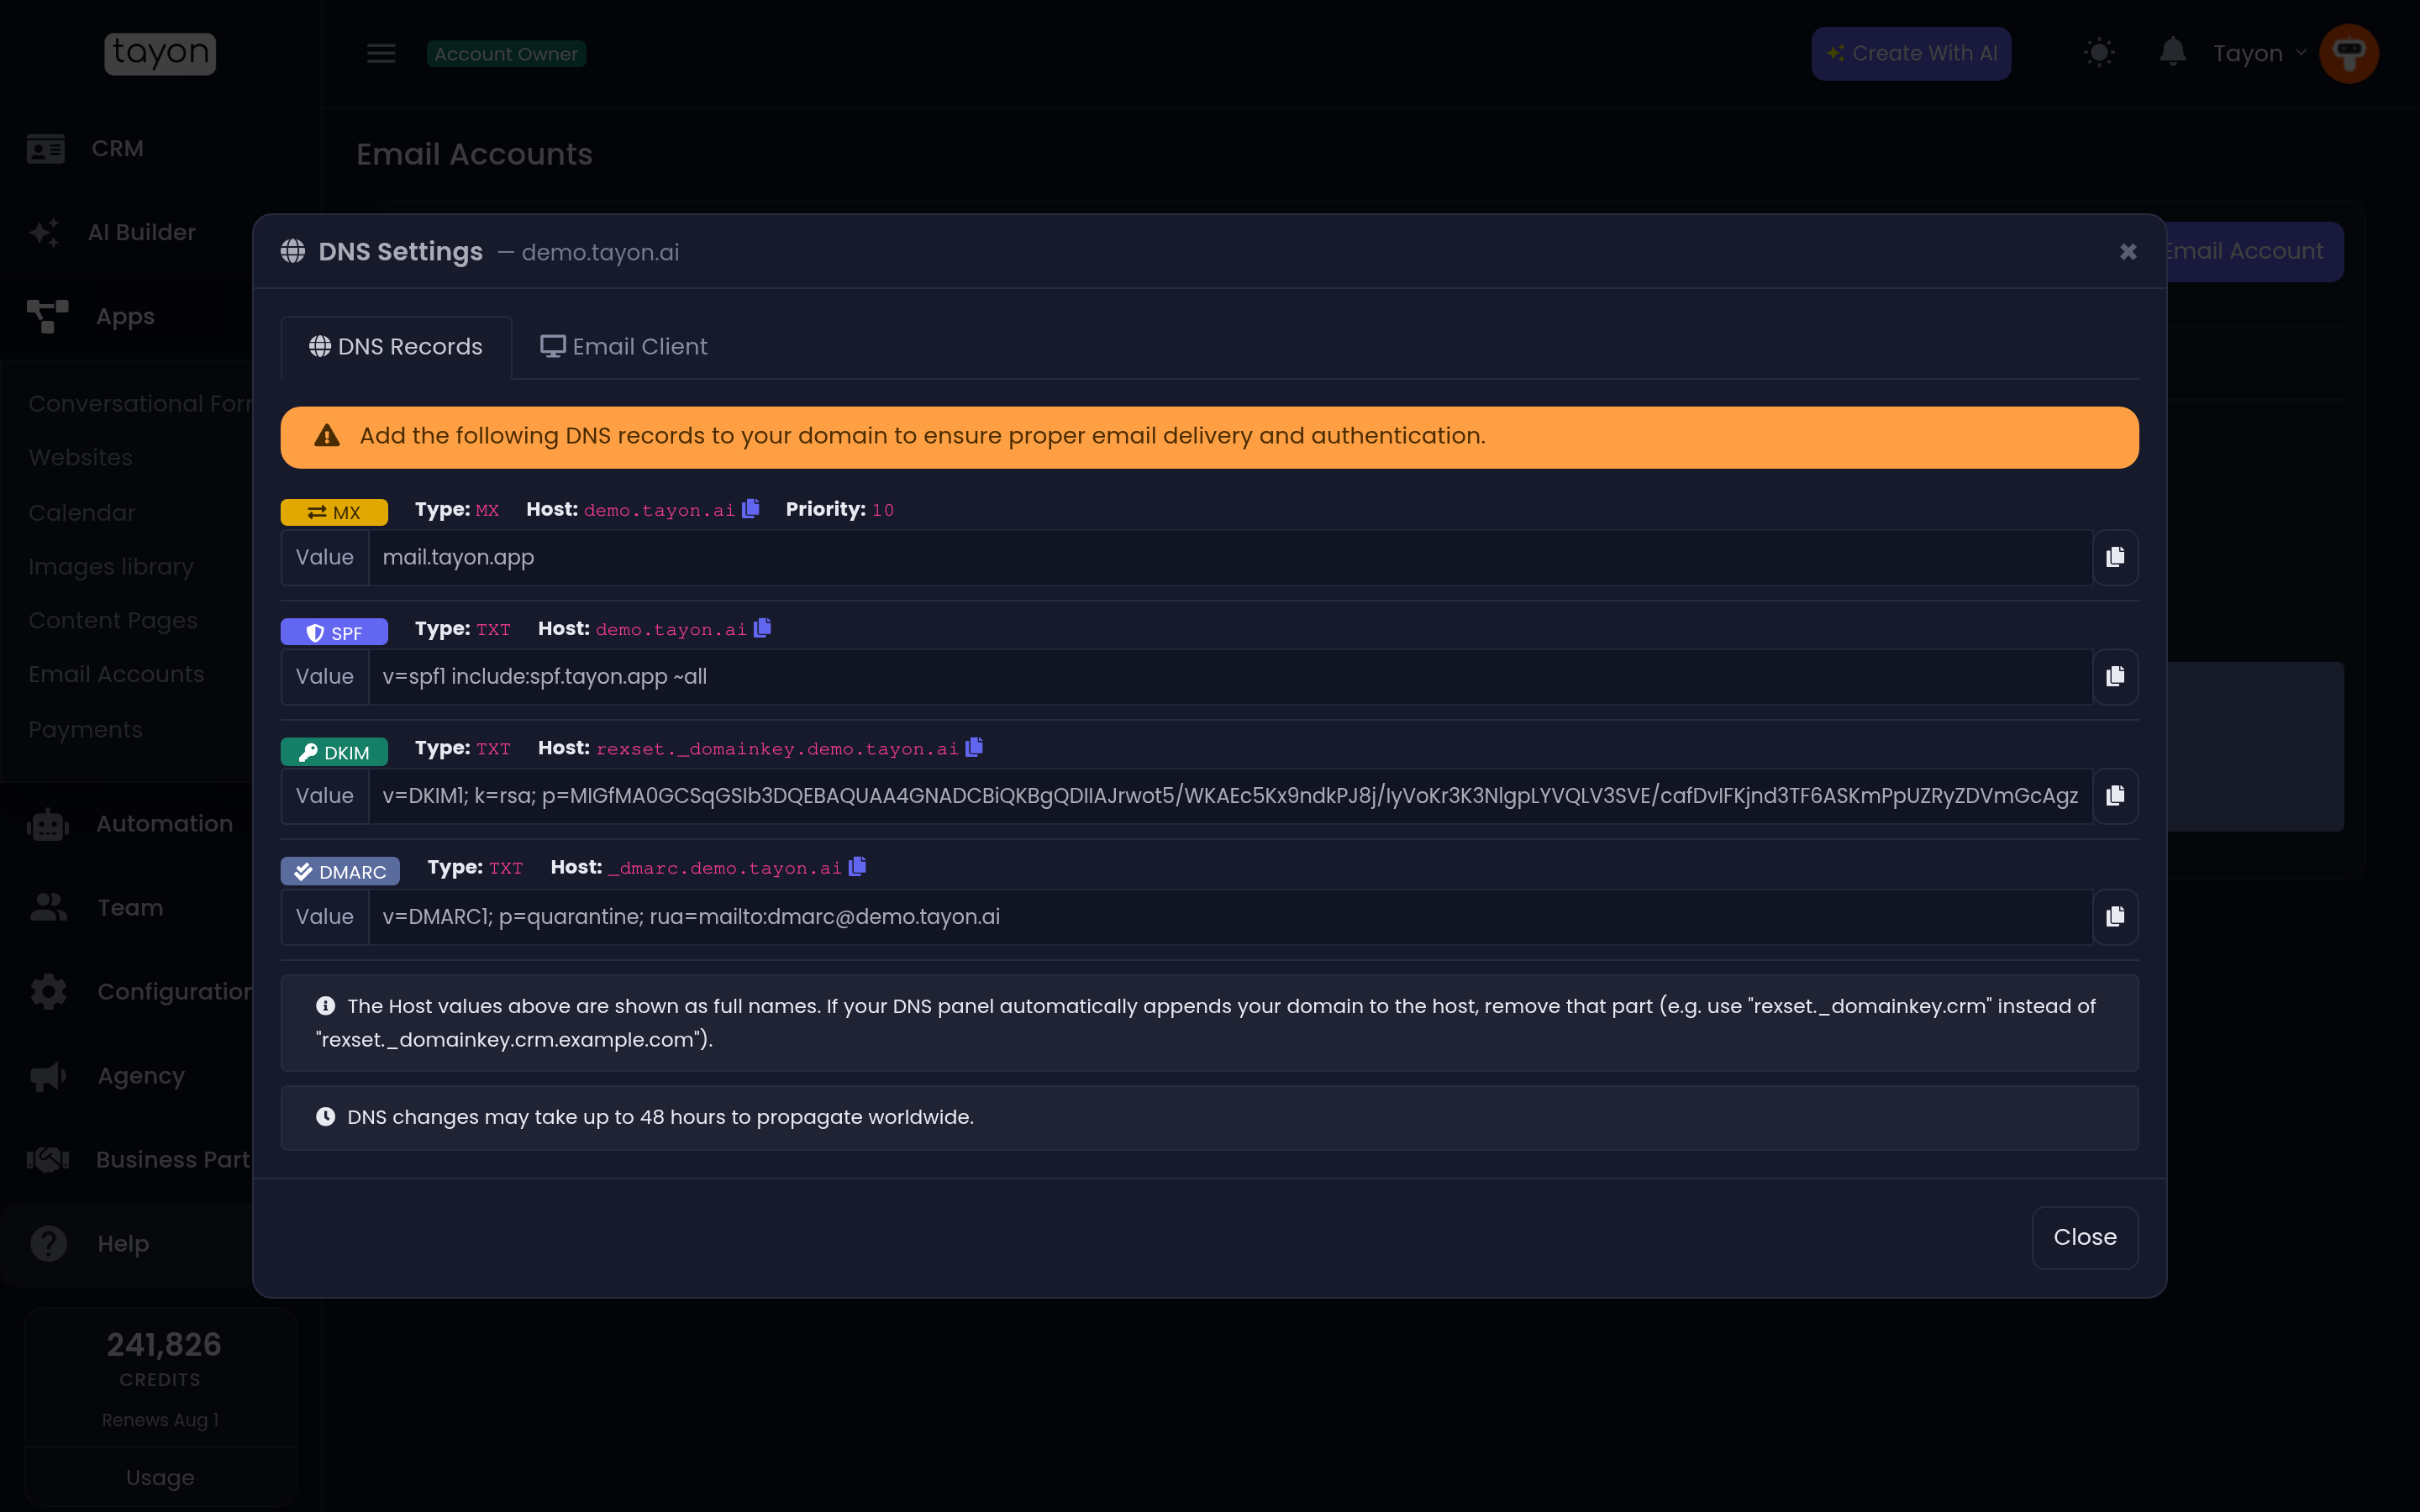The height and width of the screenshot is (1512, 2420).
Task: Open the Tayon user dropdown
Action: [x=2259, y=53]
